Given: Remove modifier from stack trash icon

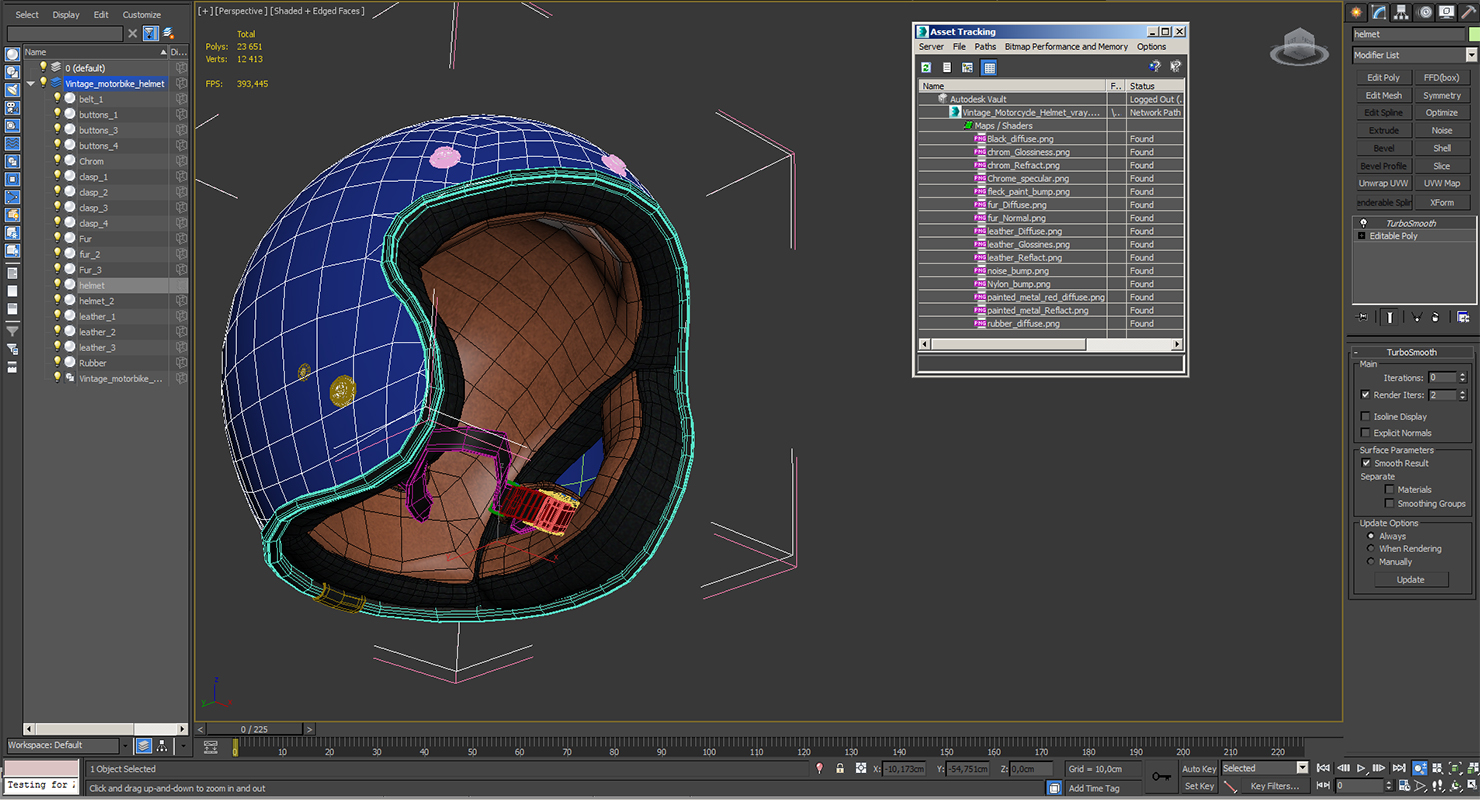Looking at the screenshot, I should coord(1435,317).
